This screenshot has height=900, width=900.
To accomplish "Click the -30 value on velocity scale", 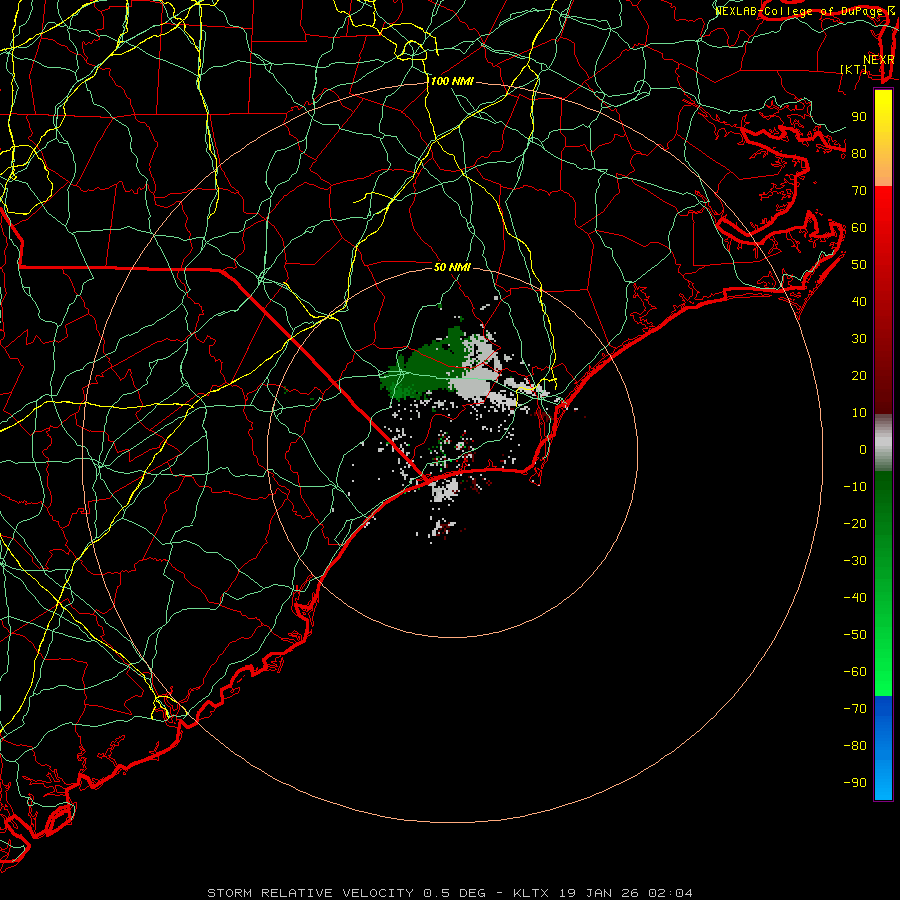I will (x=855, y=561).
